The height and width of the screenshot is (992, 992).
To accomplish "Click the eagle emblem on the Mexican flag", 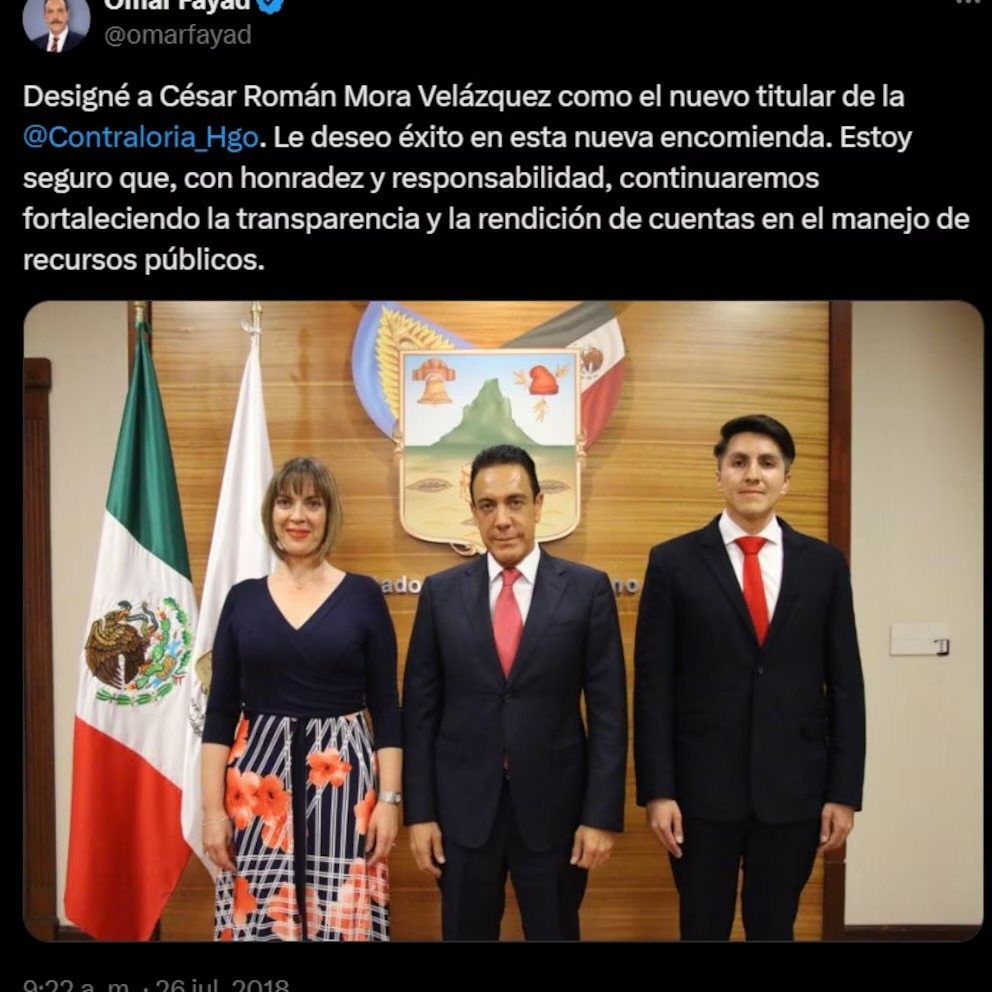I will click(x=139, y=651).
